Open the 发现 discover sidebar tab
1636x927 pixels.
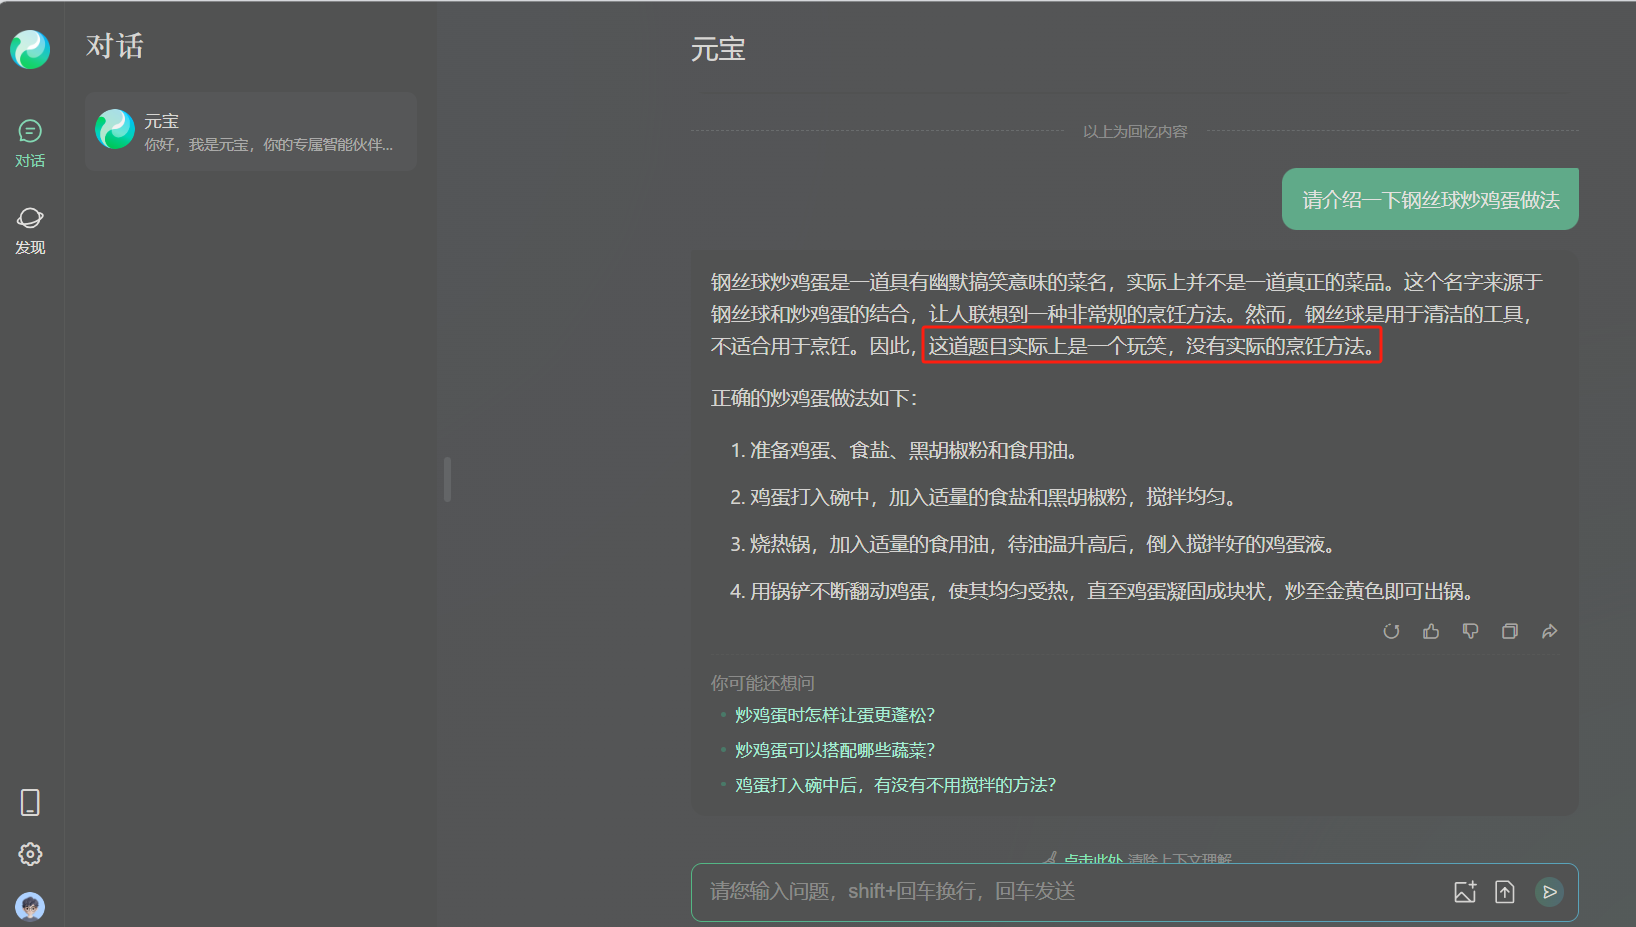(x=30, y=230)
